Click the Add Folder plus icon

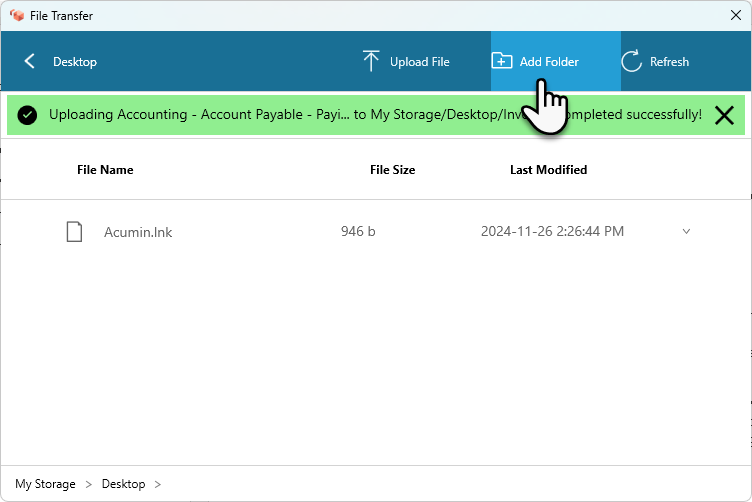click(502, 61)
